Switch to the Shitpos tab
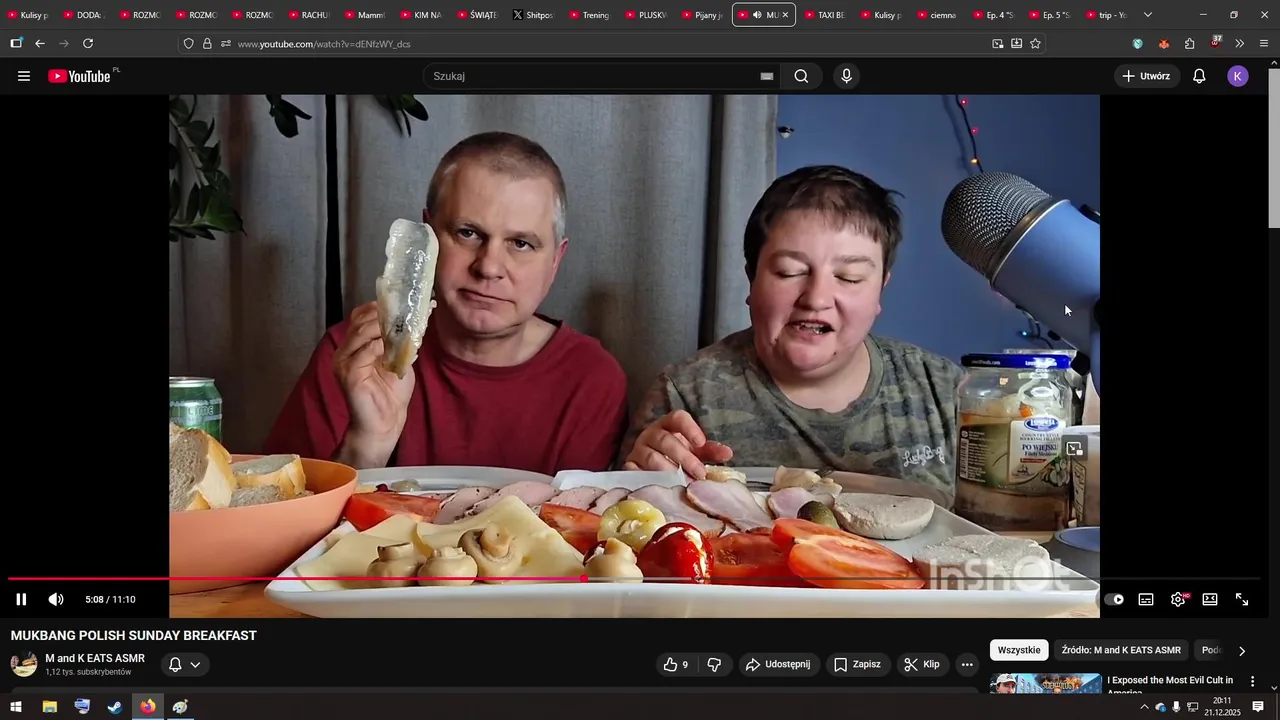The image size is (1280, 720). pos(531,15)
